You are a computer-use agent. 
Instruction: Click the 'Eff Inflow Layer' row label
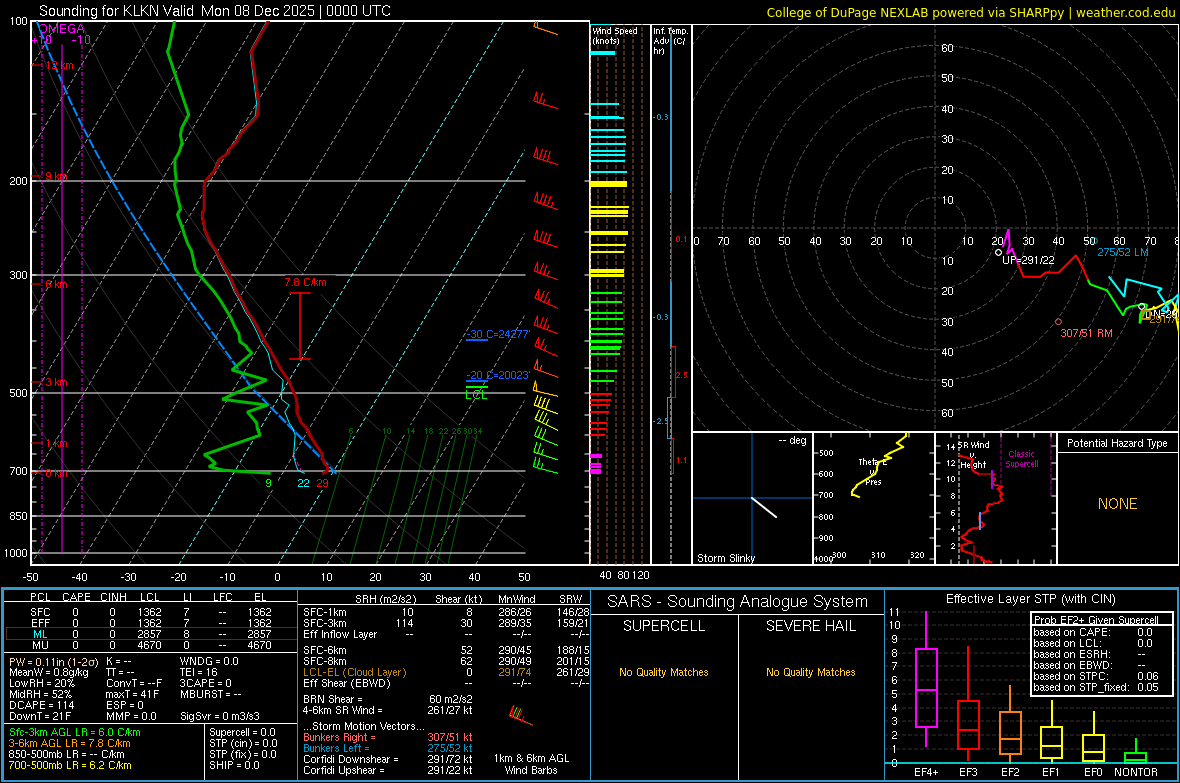(x=339, y=634)
